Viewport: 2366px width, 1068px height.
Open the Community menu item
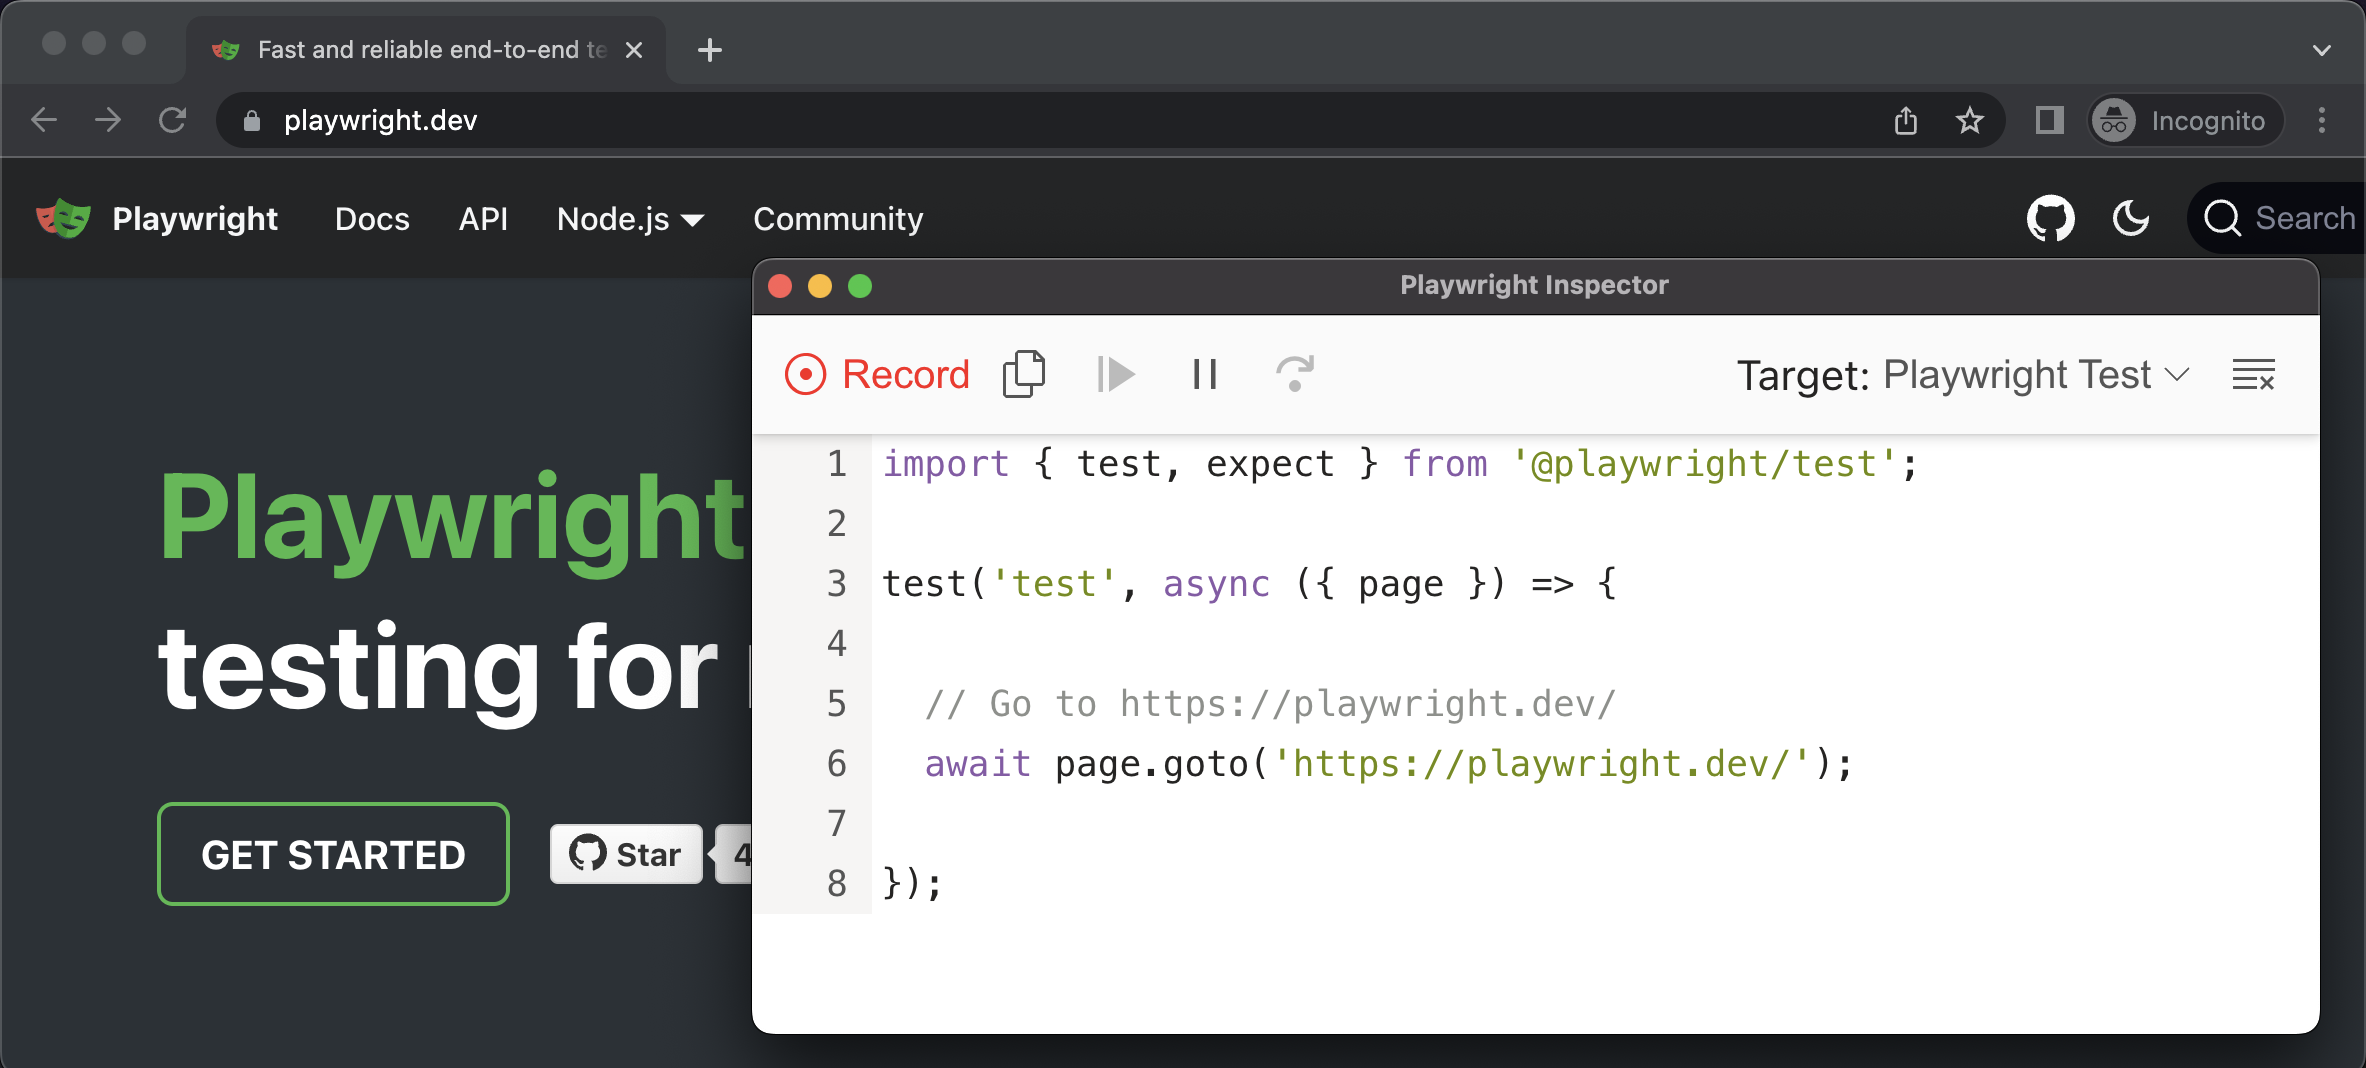838,219
